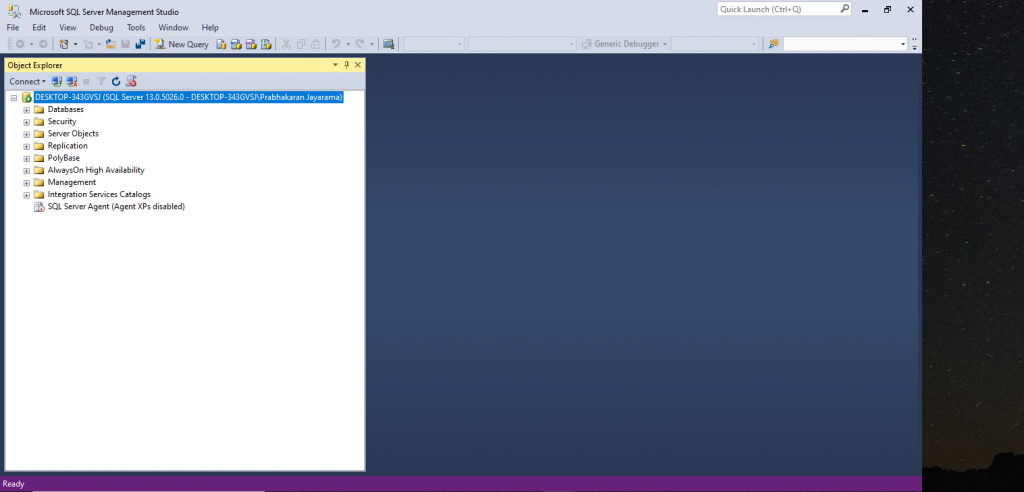Screen dimensions: 1024x492
Task: Click the grayed Save disk icon
Action: pos(125,44)
